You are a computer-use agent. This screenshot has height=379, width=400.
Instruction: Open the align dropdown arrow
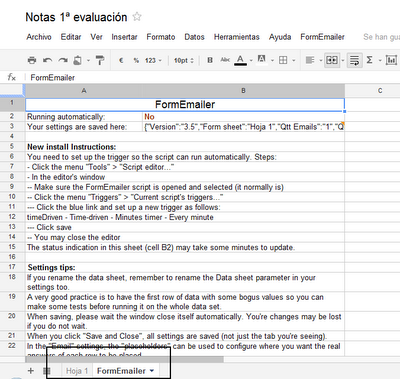(320, 61)
